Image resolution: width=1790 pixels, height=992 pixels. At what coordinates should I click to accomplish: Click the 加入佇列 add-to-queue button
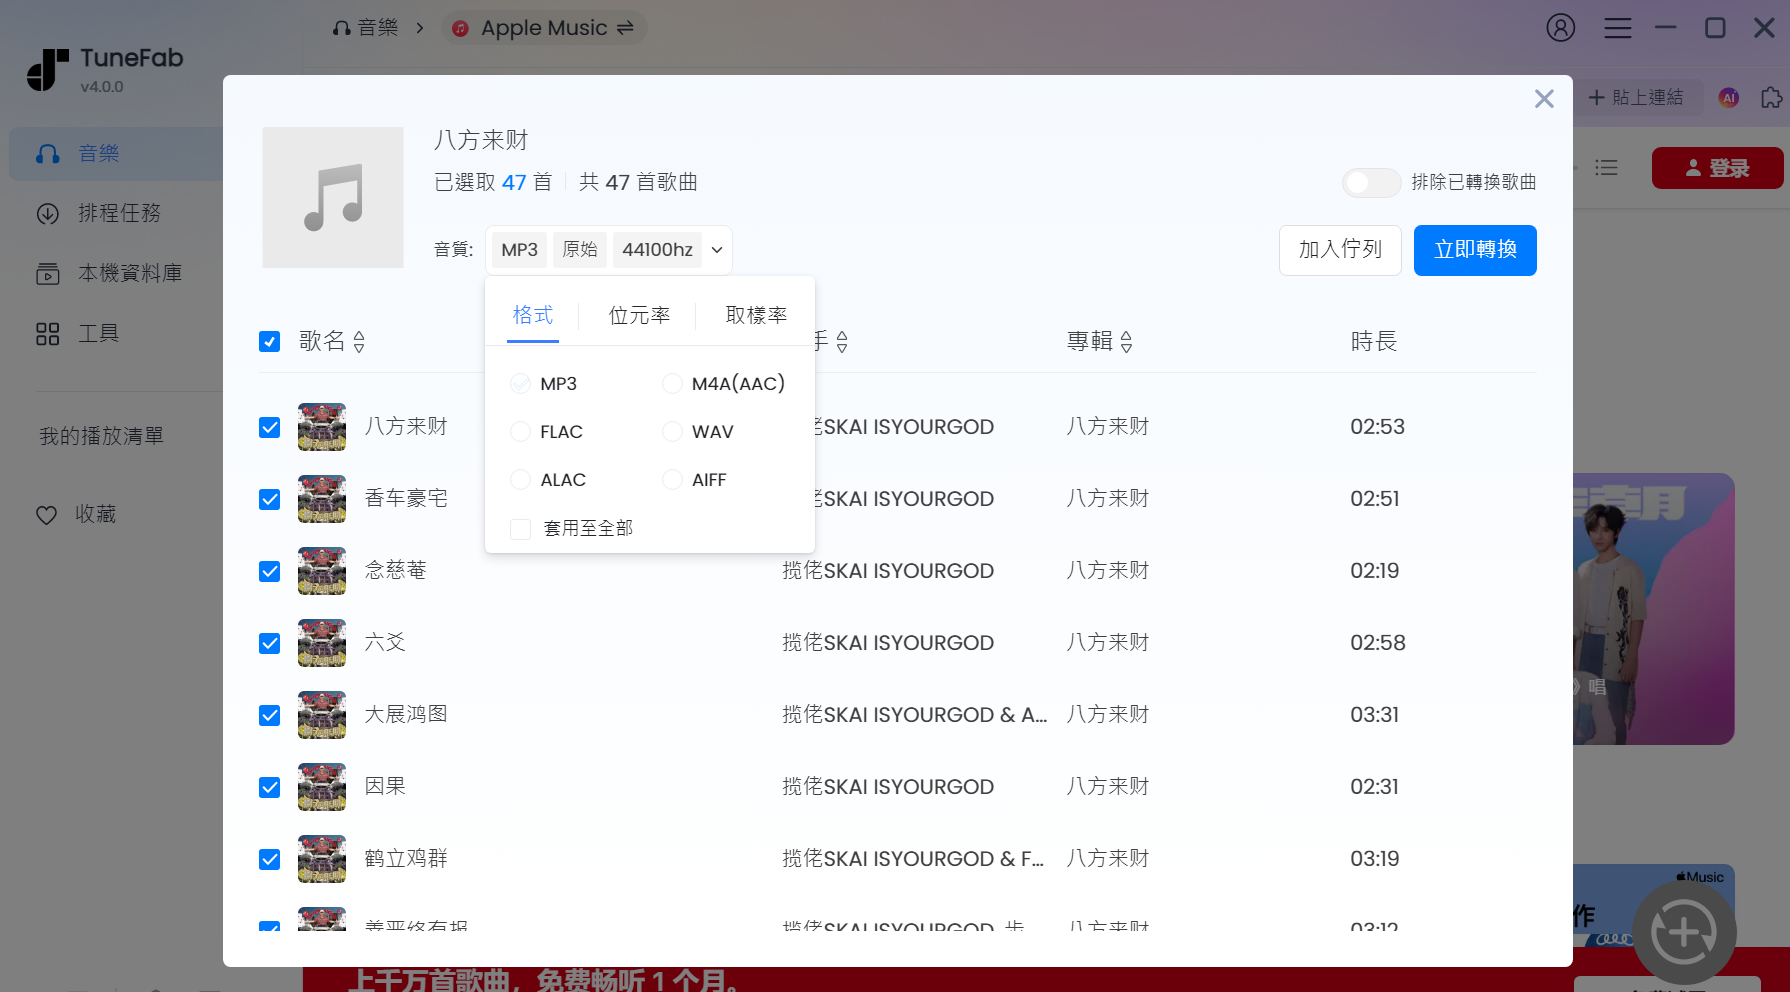pos(1339,250)
